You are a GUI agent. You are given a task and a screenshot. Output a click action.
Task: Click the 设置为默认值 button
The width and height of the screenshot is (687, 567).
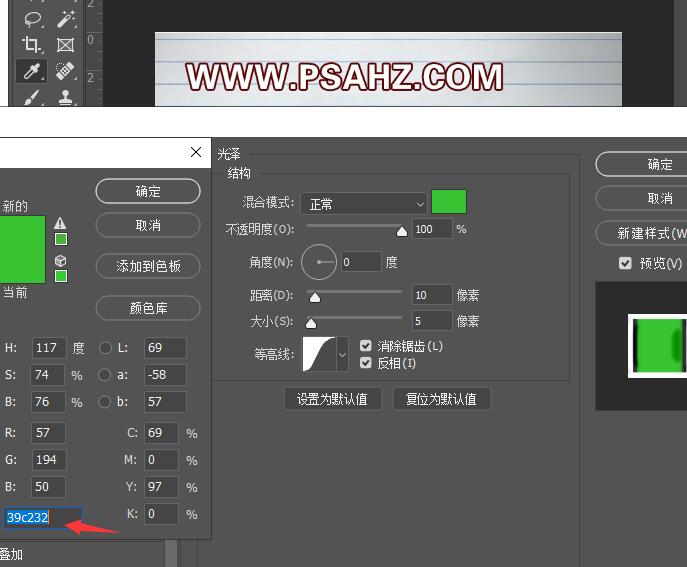pyautogui.click(x=333, y=399)
